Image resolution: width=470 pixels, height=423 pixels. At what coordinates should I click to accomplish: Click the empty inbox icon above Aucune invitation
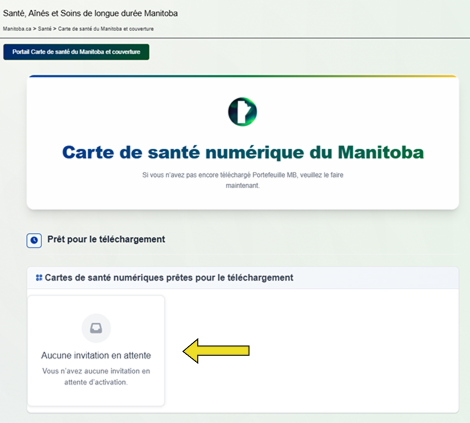point(96,328)
